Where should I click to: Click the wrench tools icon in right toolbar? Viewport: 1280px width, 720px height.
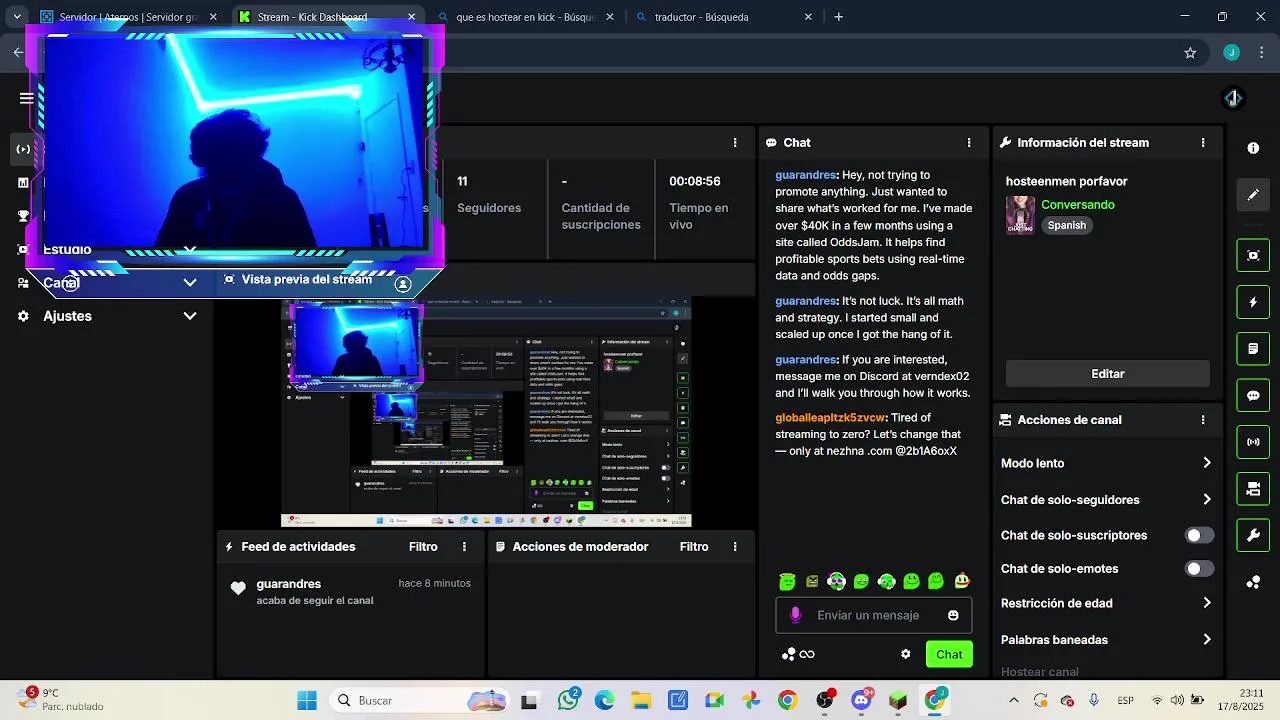coord(1253,535)
